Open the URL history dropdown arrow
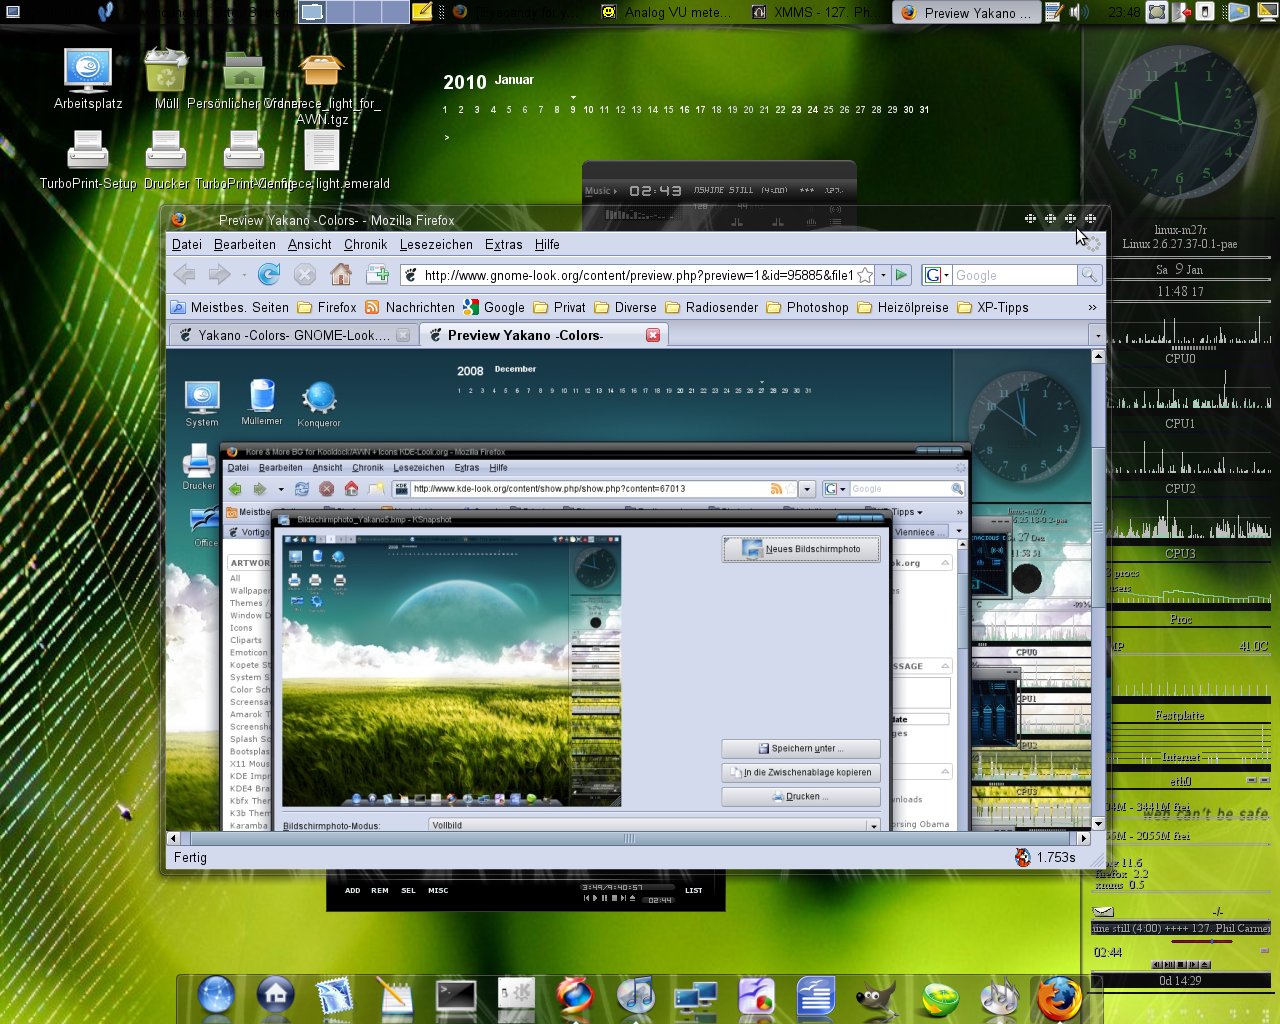Image resolution: width=1280 pixels, height=1024 pixels. 883,275
